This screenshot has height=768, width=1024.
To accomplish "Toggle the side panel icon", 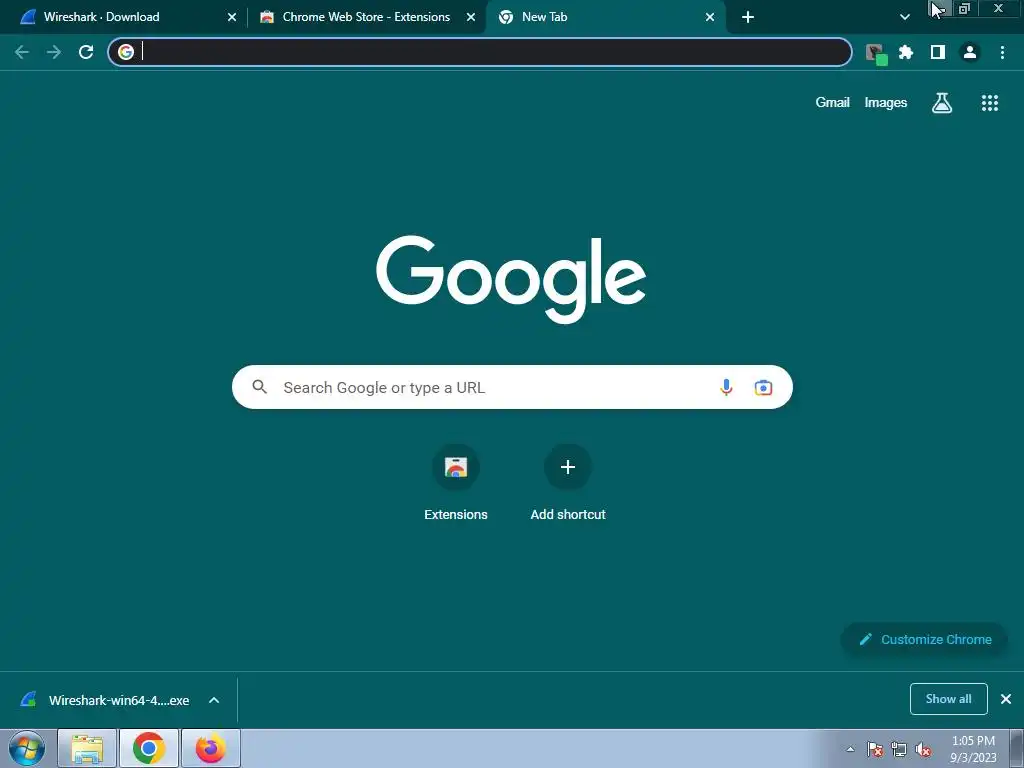I will click(x=938, y=52).
